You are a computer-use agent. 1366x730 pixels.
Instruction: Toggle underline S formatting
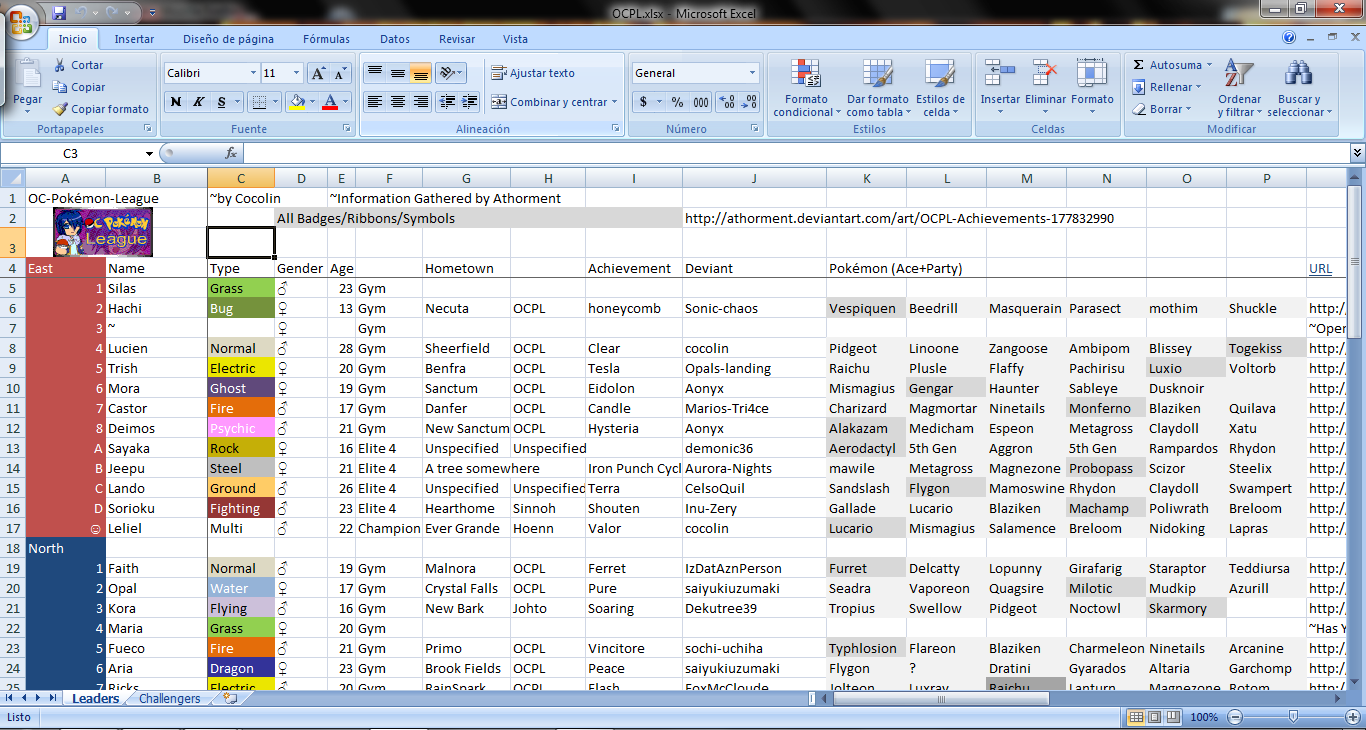coord(221,102)
